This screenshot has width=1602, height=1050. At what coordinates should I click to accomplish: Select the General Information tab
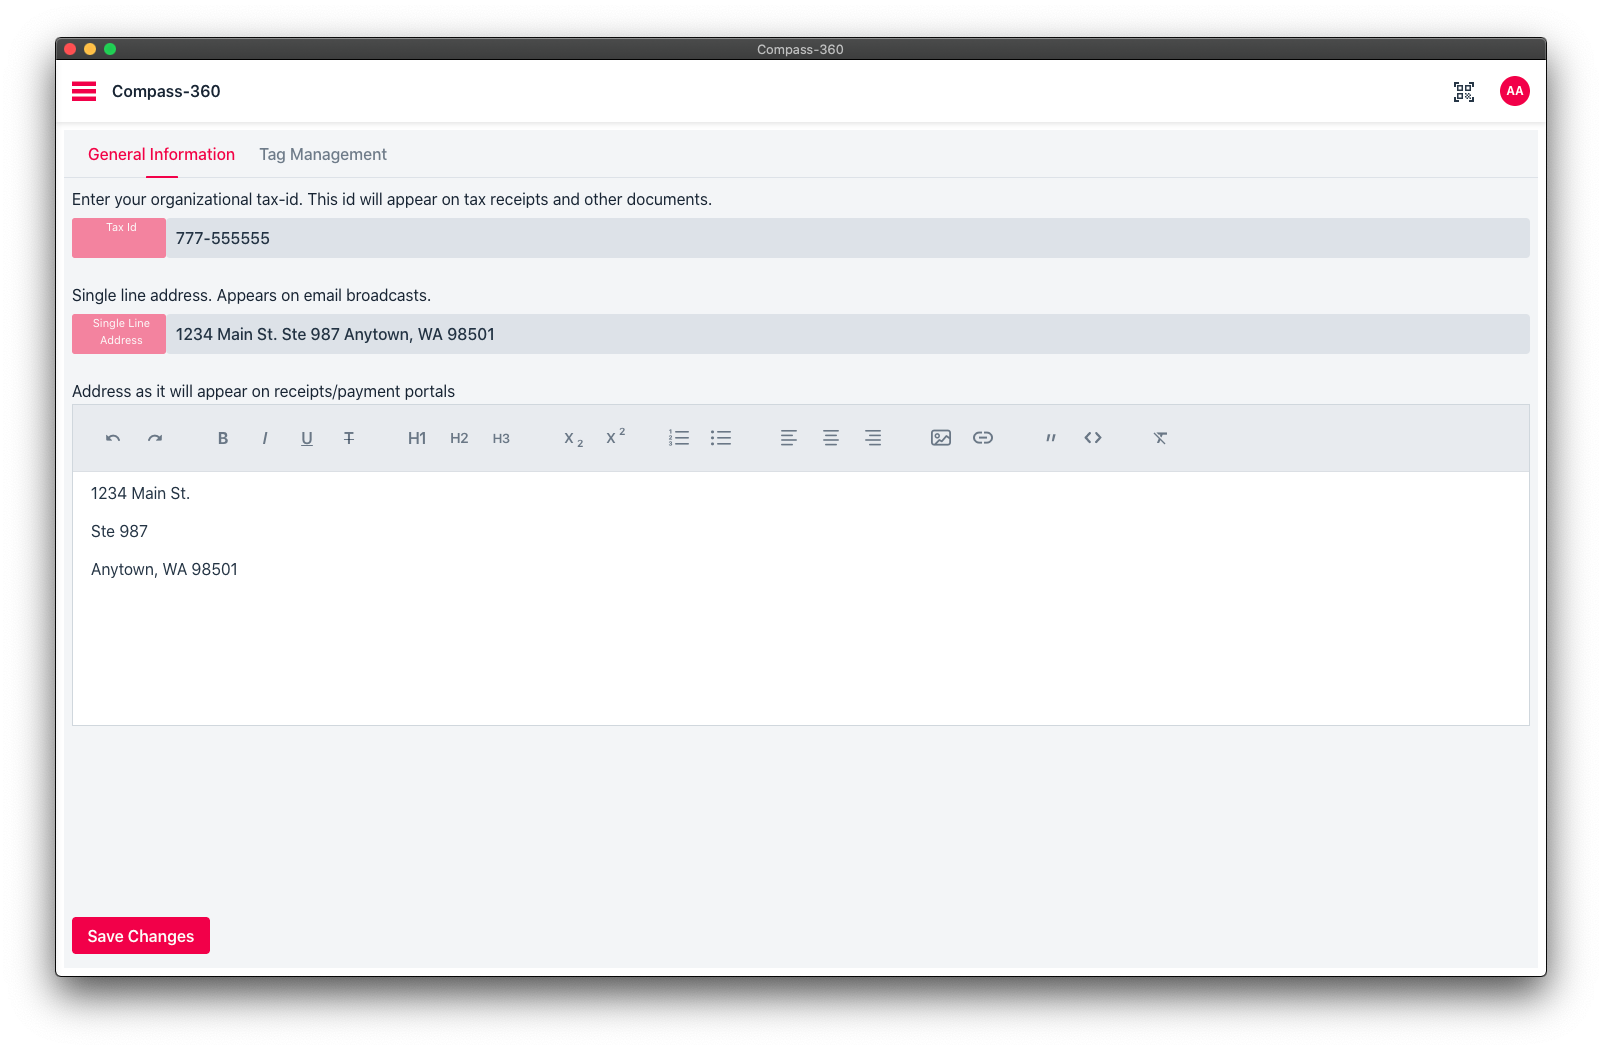pyautogui.click(x=161, y=154)
